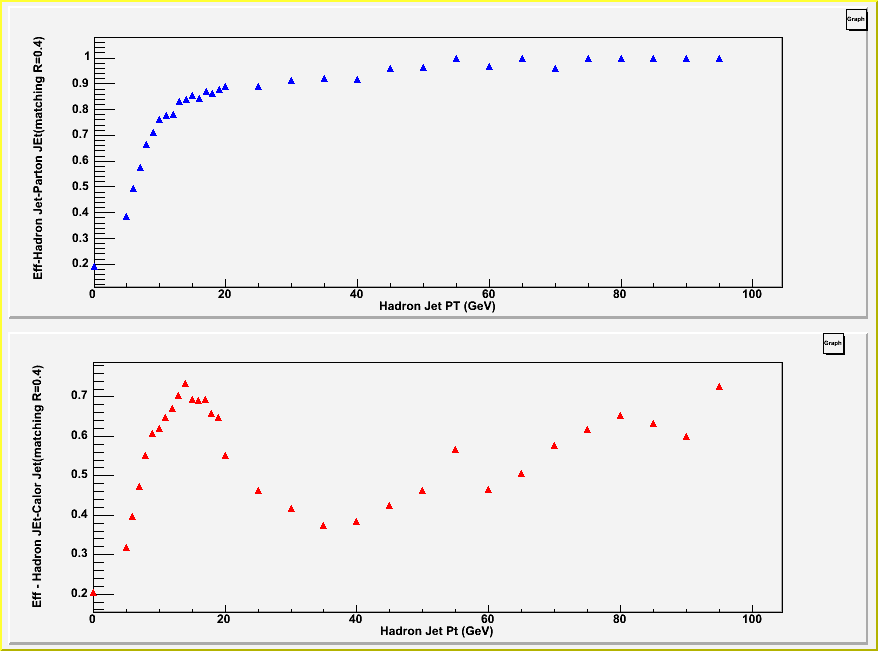
Task: Click the red triangle marker at 80 GeV
Action: pos(620,416)
